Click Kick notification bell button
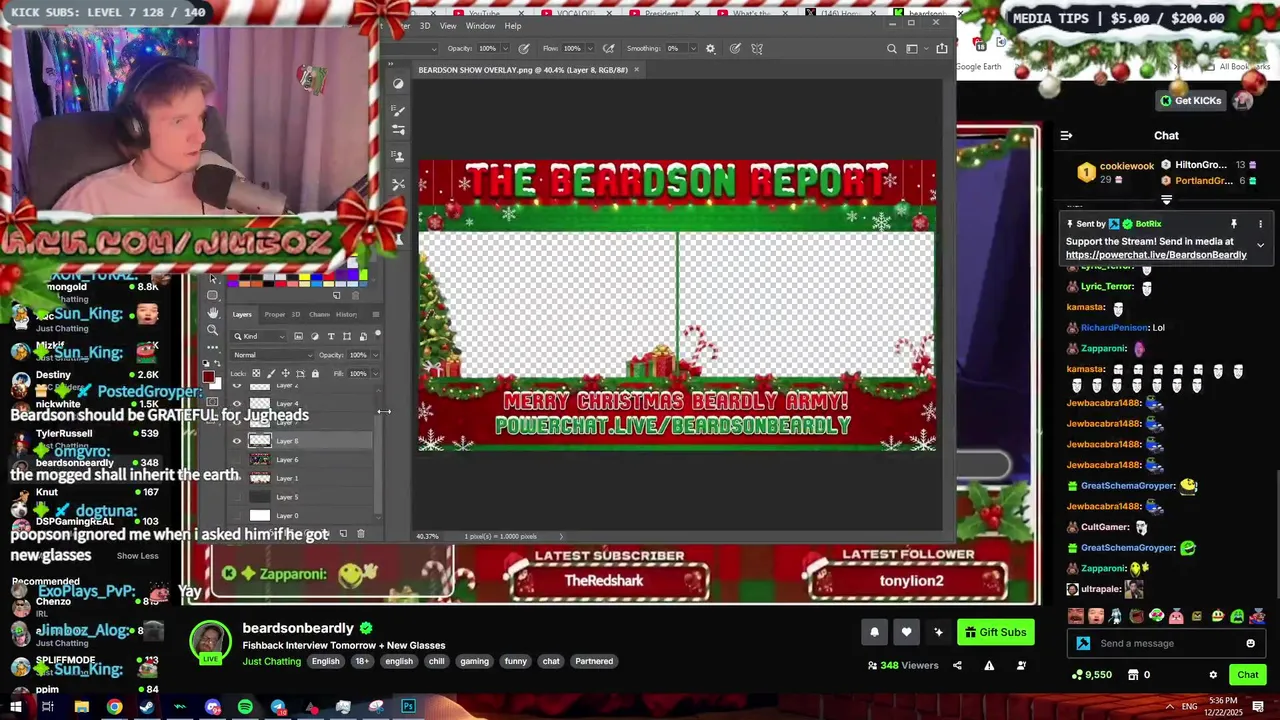The image size is (1280, 720). (x=874, y=632)
